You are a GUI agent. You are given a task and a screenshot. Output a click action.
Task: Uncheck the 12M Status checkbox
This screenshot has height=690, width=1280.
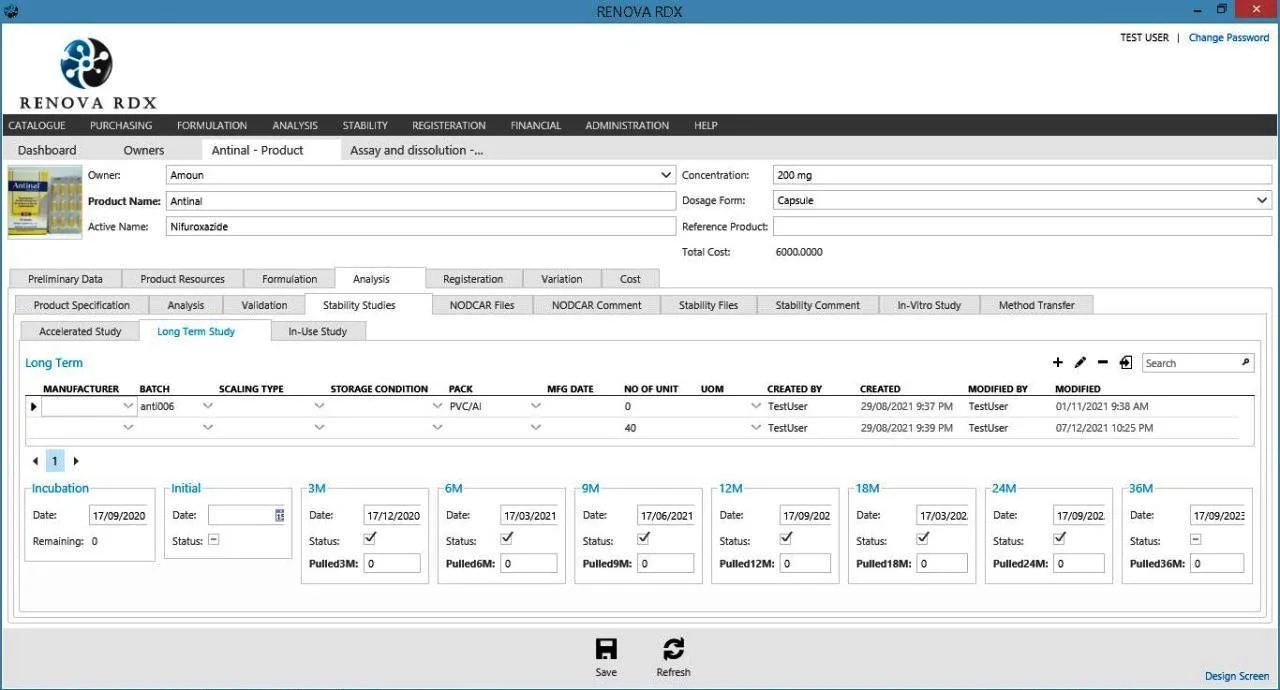[786, 538]
